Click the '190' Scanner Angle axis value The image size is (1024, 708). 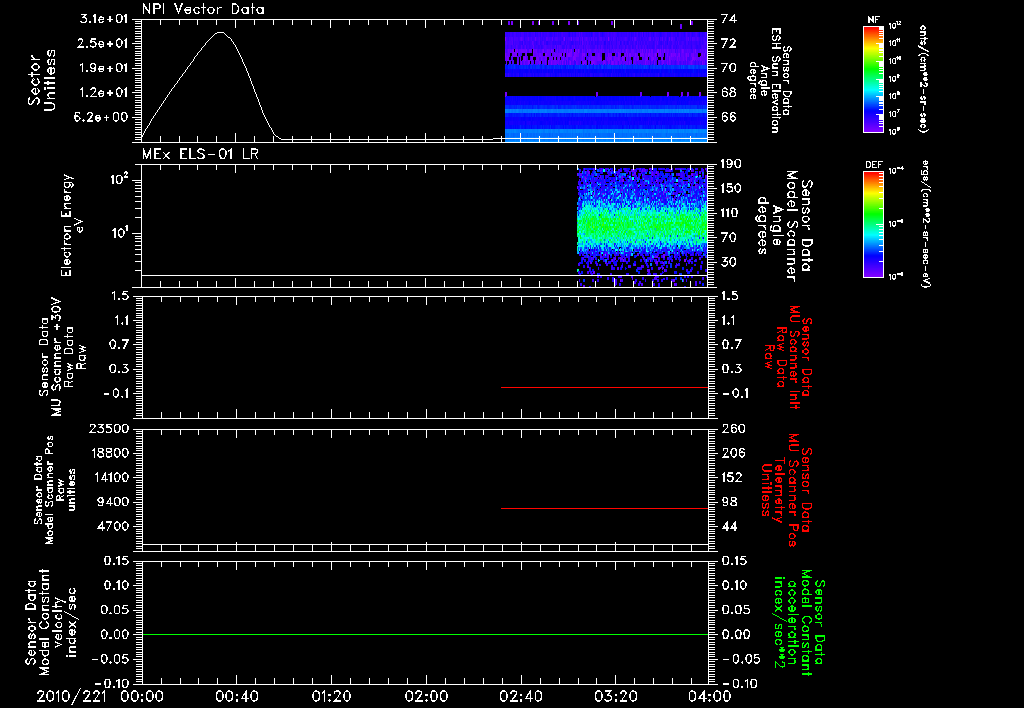tap(731, 163)
